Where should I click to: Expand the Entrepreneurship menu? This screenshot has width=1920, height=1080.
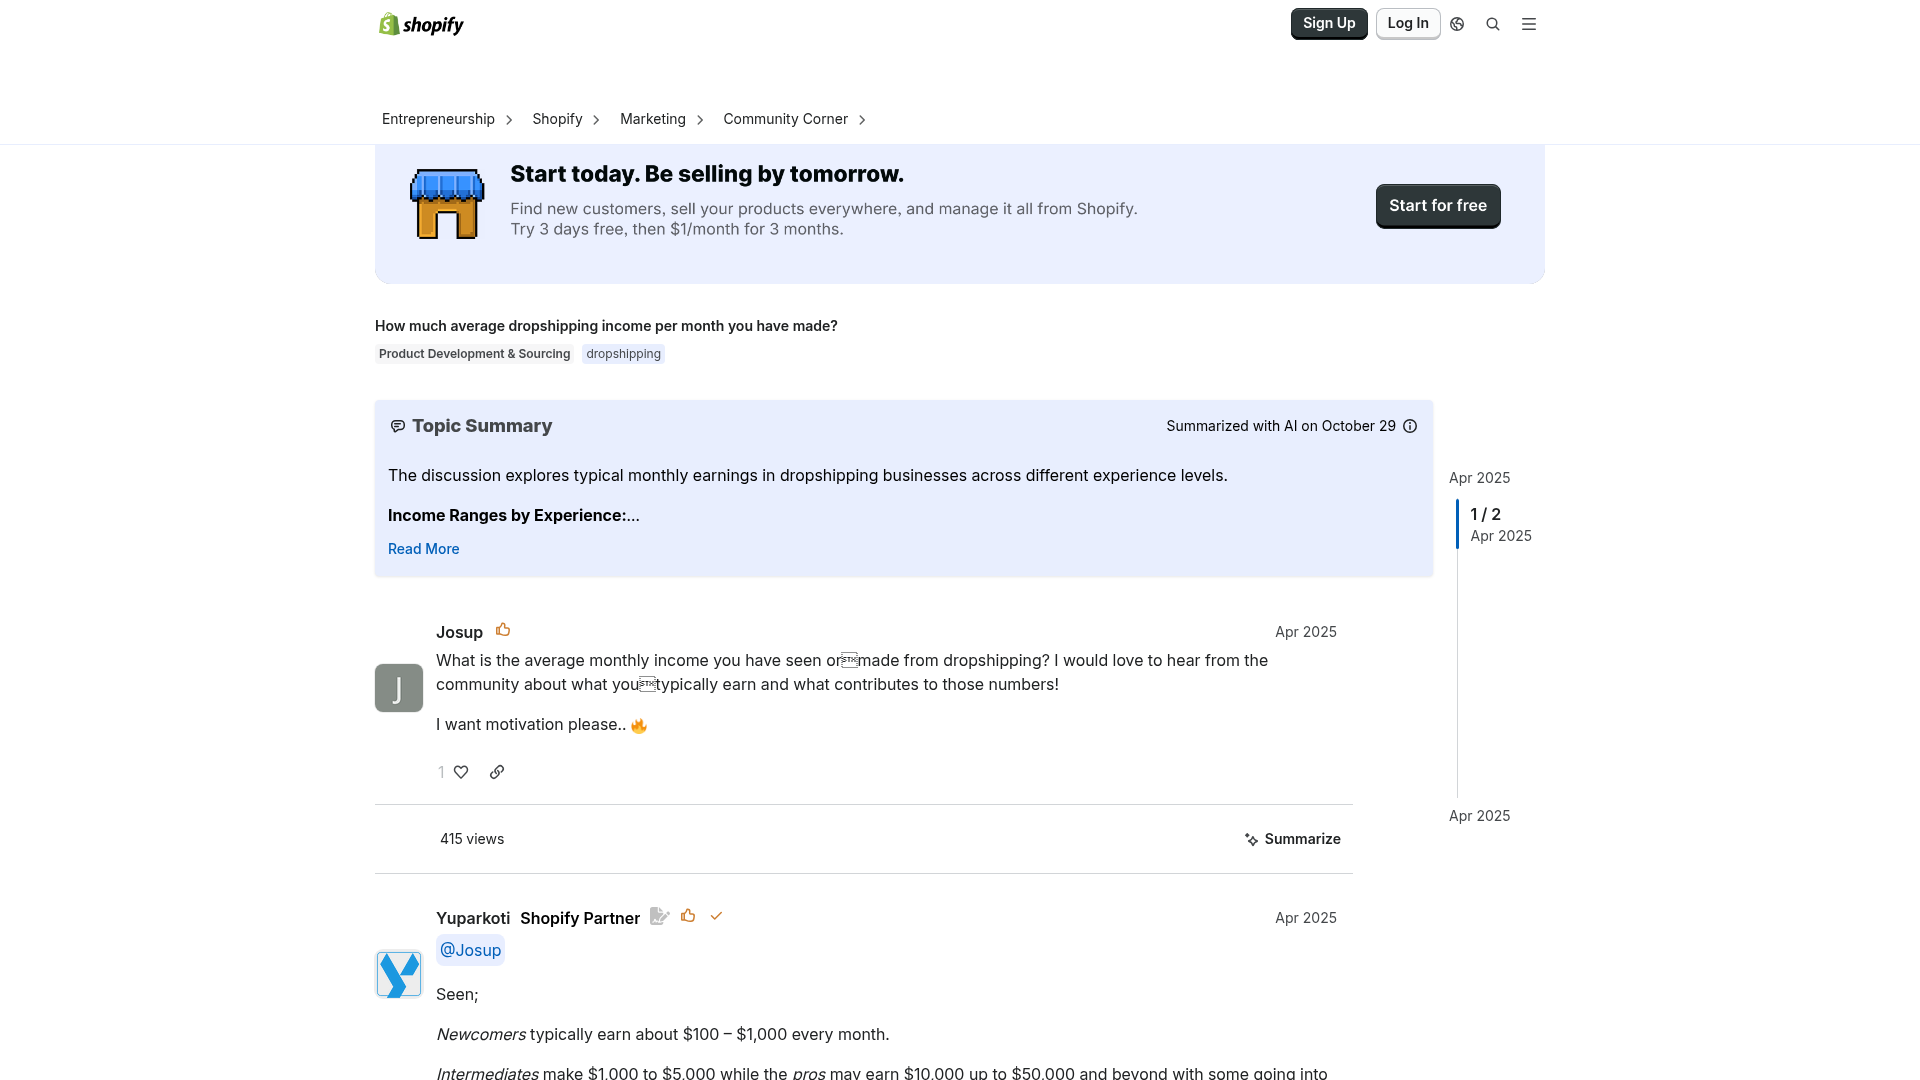click(447, 119)
